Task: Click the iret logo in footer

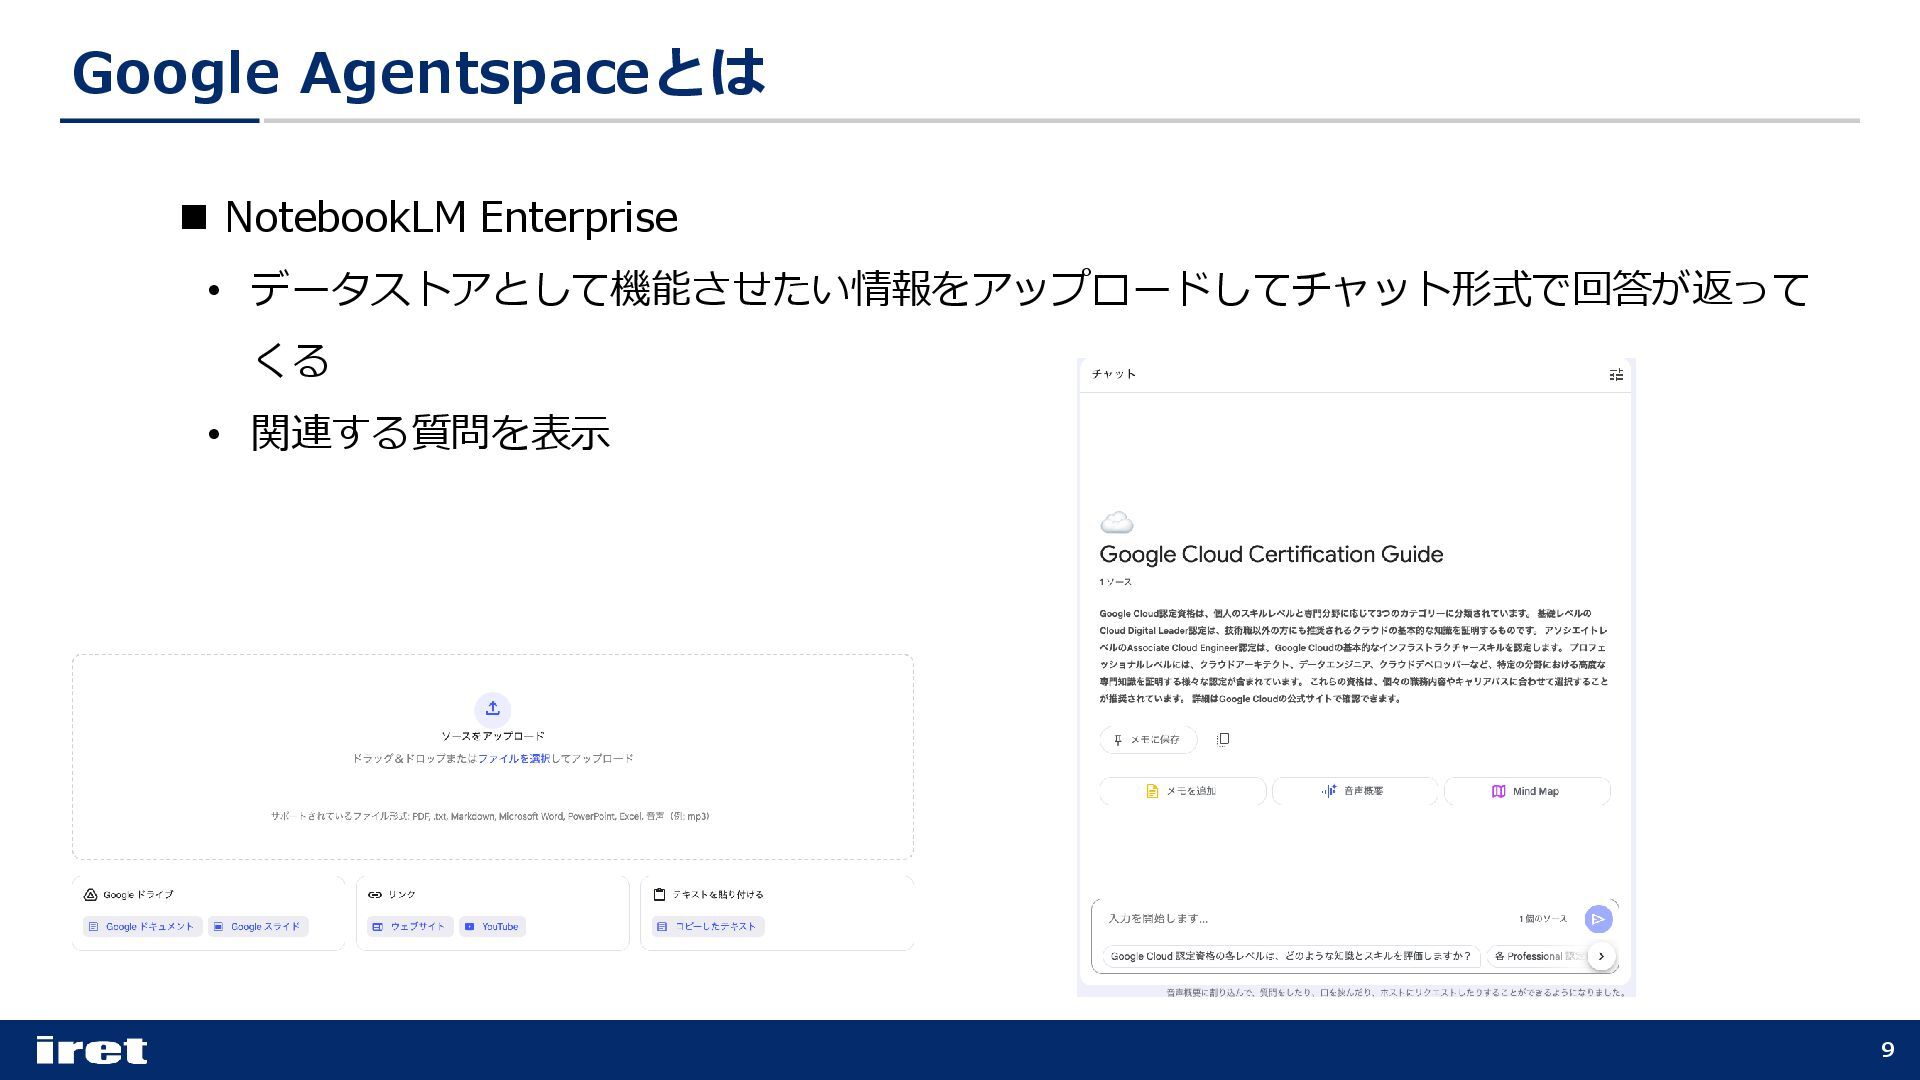Action: (x=91, y=1050)
